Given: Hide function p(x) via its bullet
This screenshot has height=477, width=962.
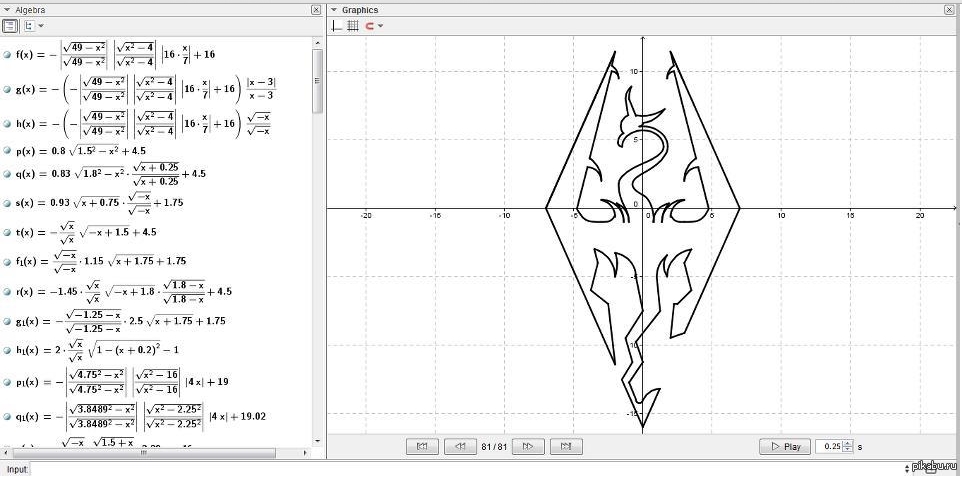Looking at the screenshot, I should click(8, 150).
